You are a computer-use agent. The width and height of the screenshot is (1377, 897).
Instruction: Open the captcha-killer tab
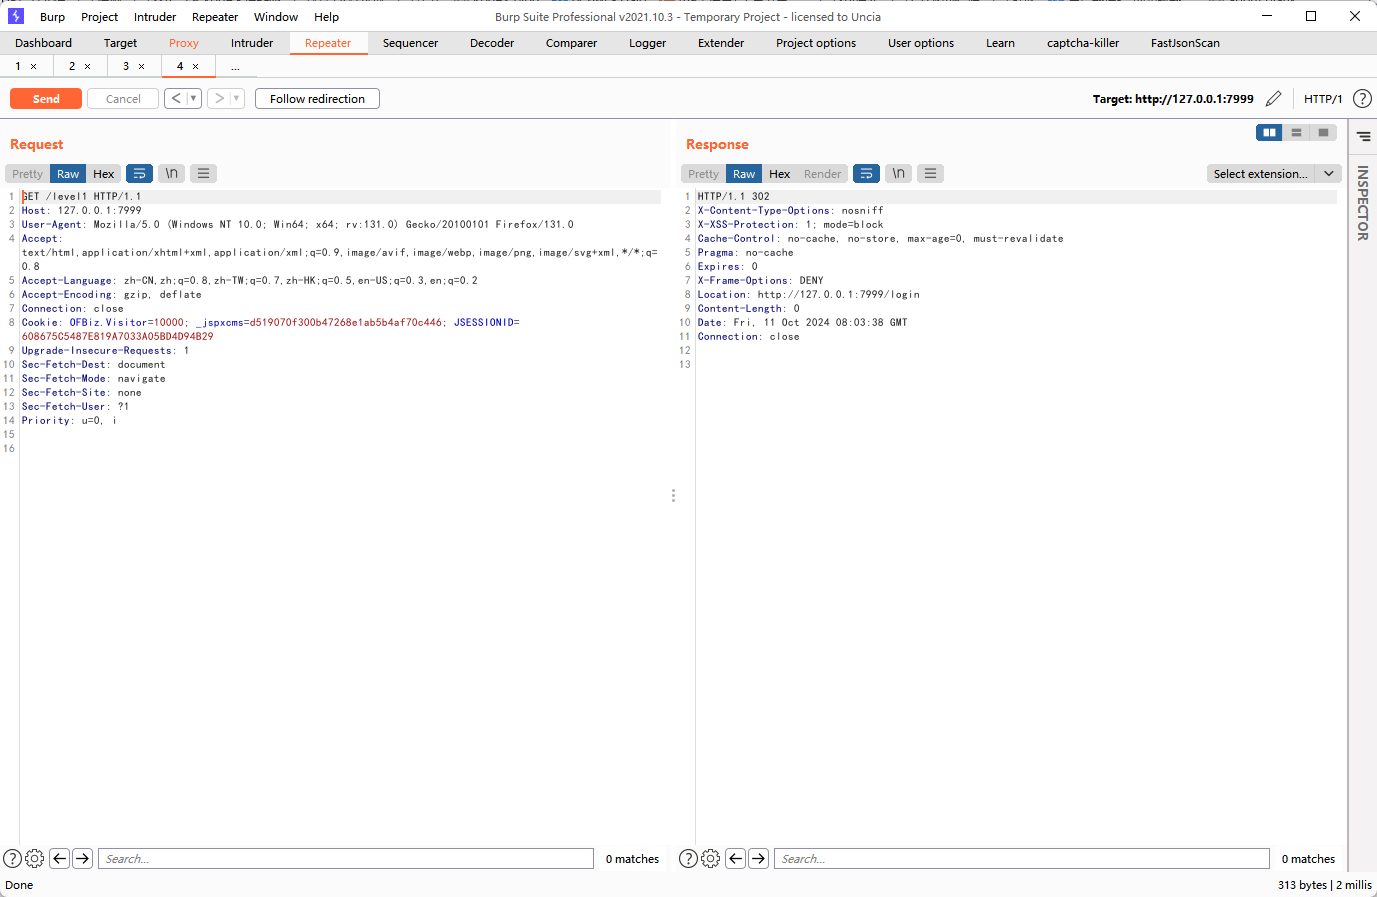point(1083,43)
